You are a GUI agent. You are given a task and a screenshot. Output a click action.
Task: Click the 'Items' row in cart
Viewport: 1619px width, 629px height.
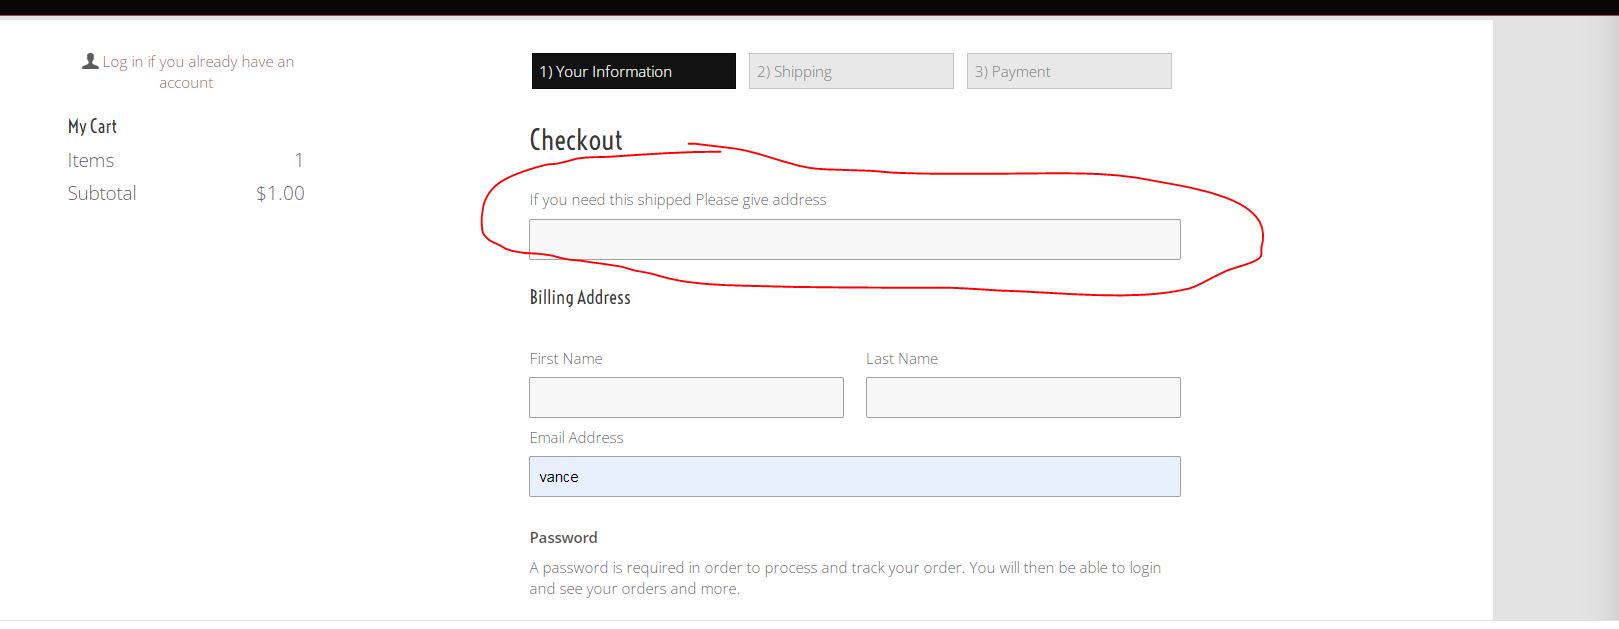tap(185, 160)
